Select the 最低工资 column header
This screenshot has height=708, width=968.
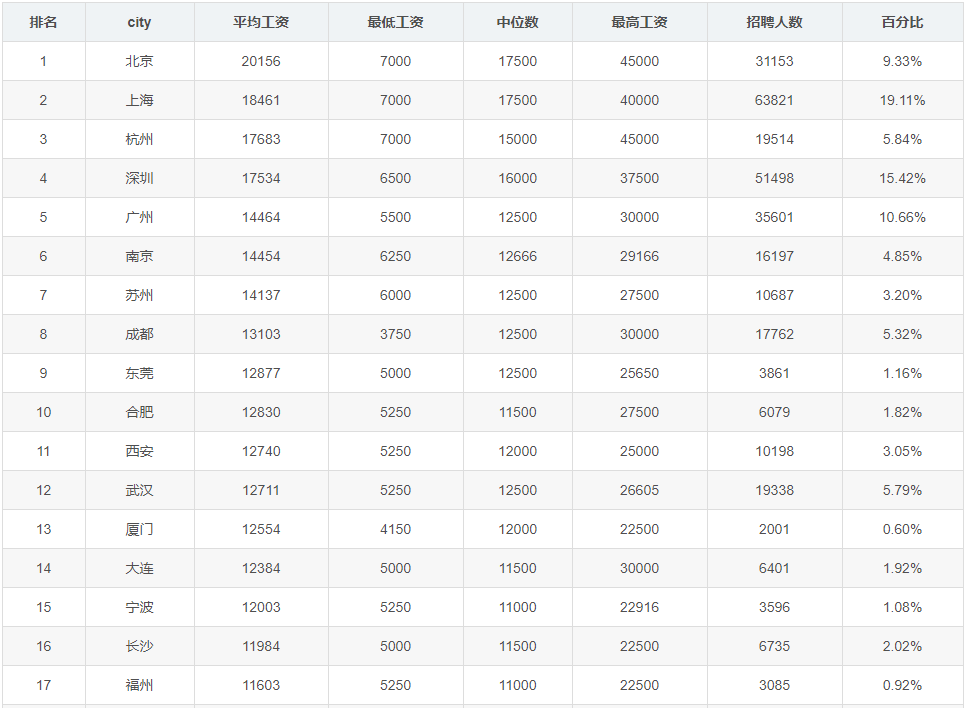click(x=395, y=22)
